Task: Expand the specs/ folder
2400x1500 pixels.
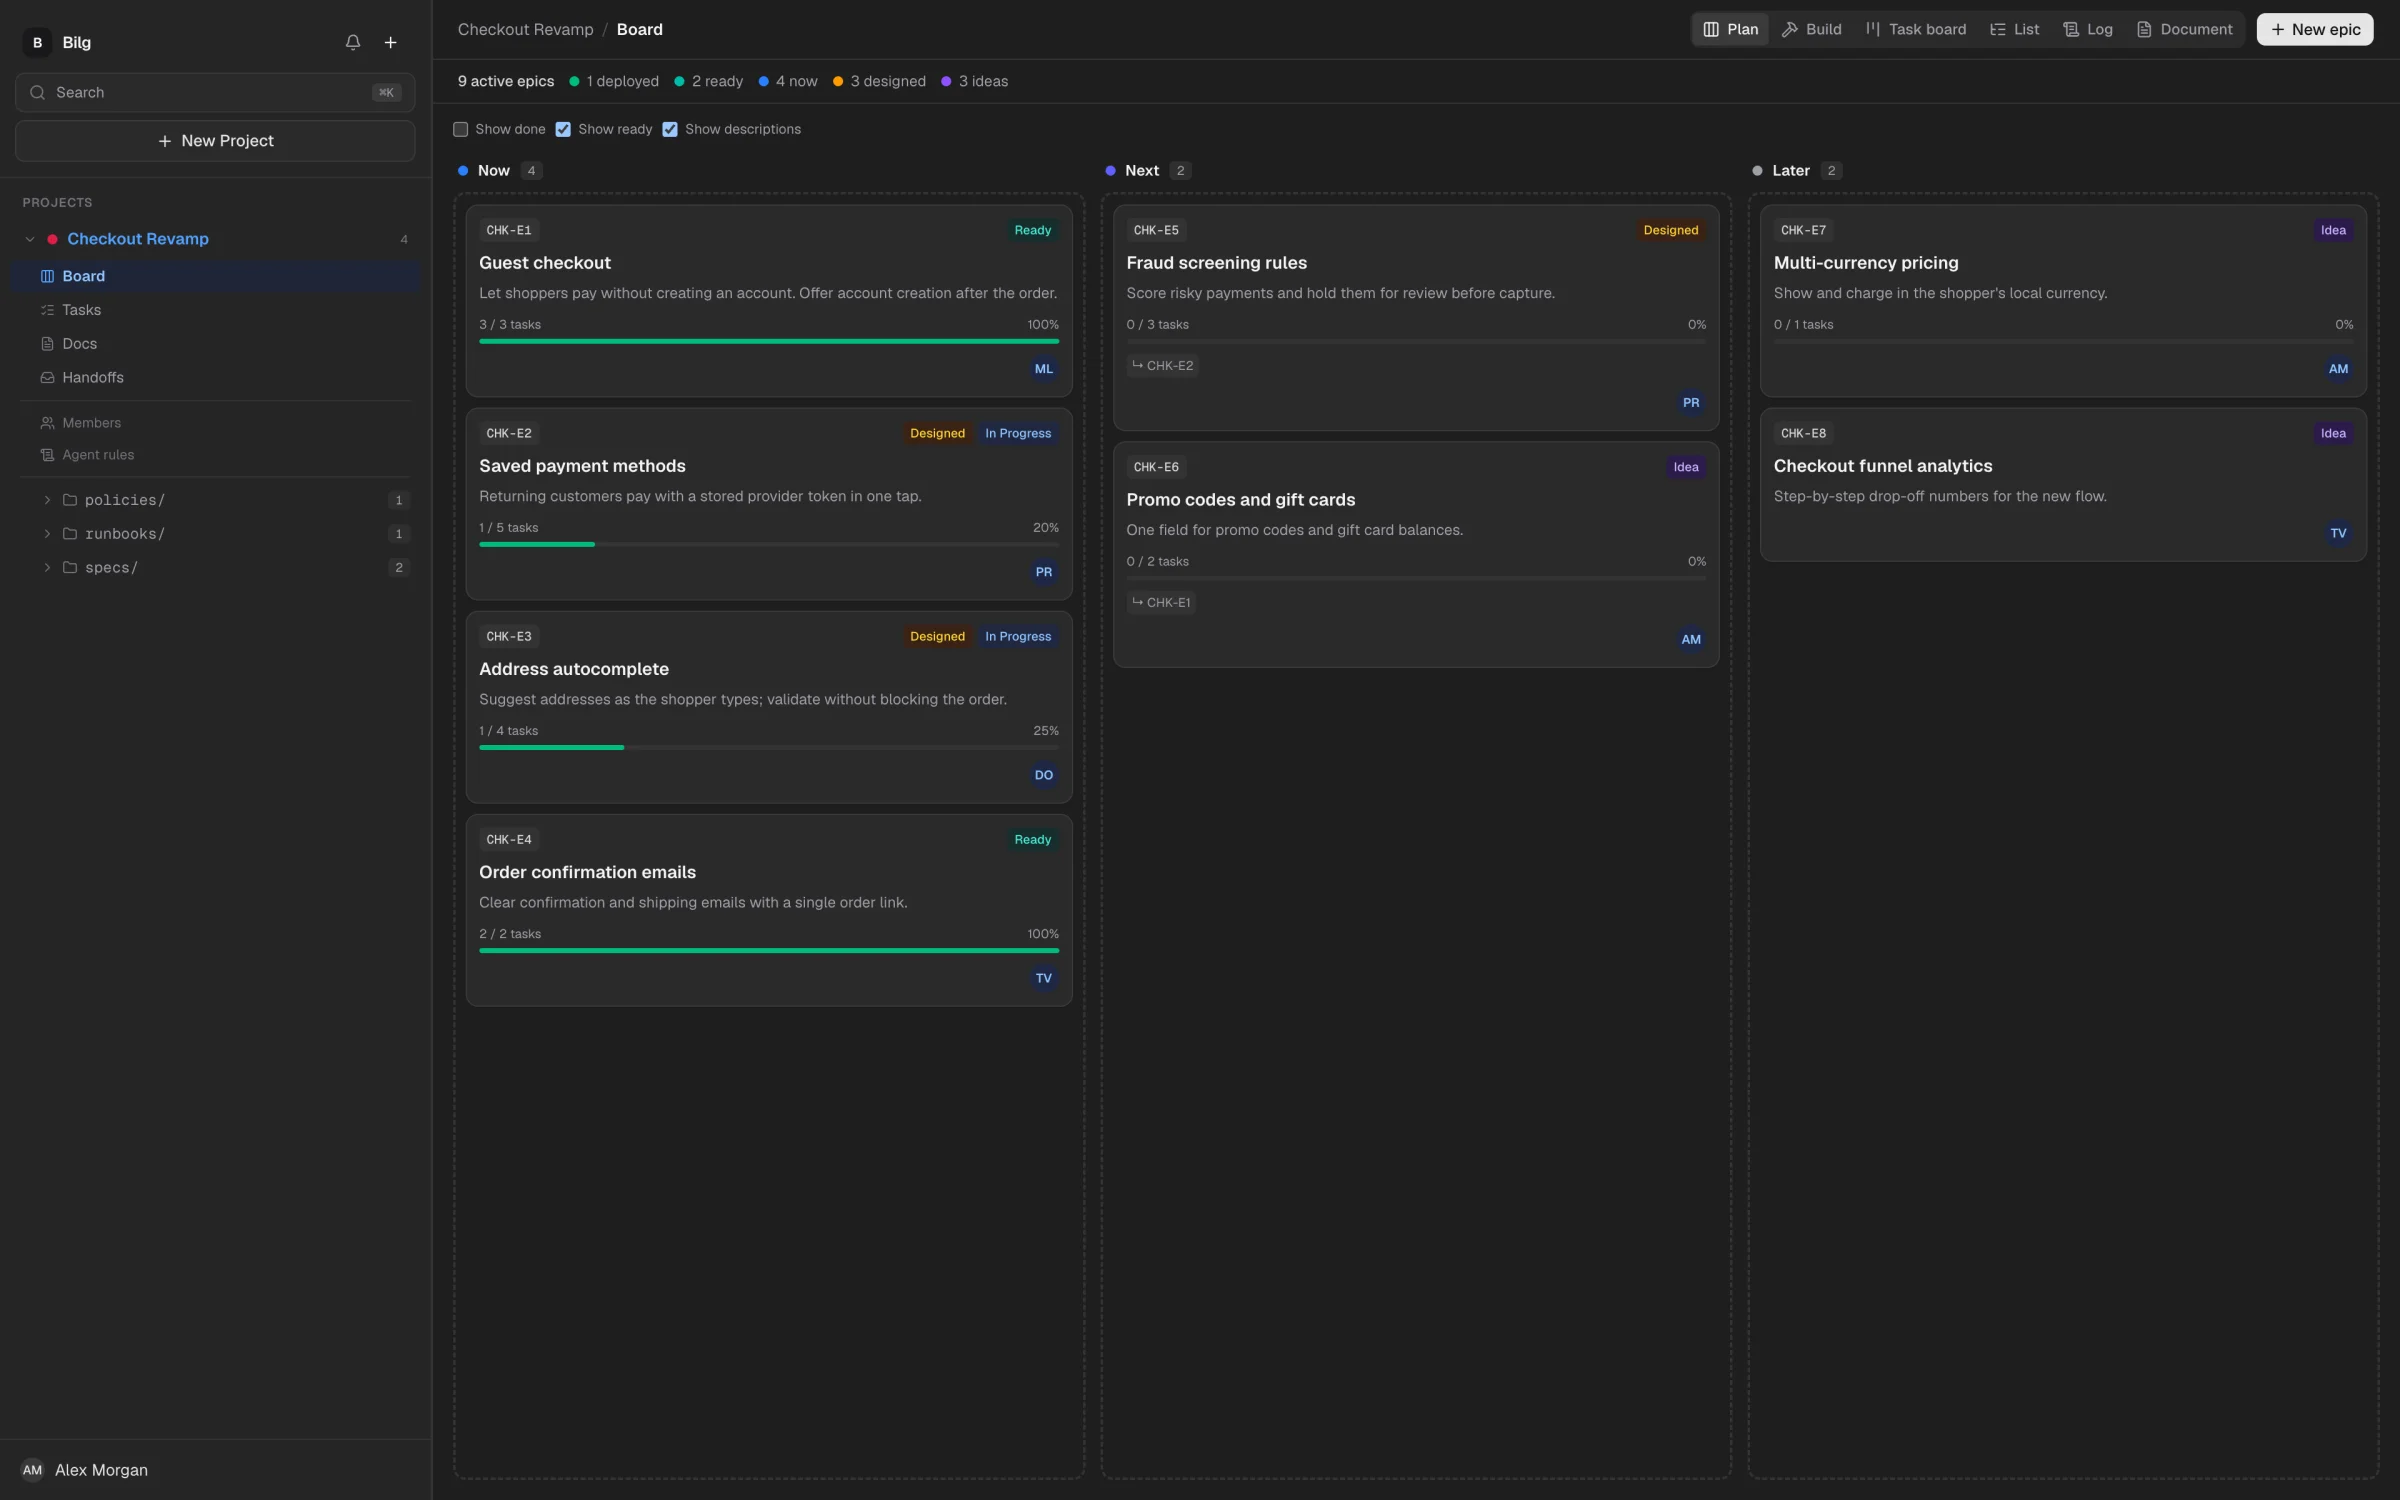Action: (x=47, y=568)
